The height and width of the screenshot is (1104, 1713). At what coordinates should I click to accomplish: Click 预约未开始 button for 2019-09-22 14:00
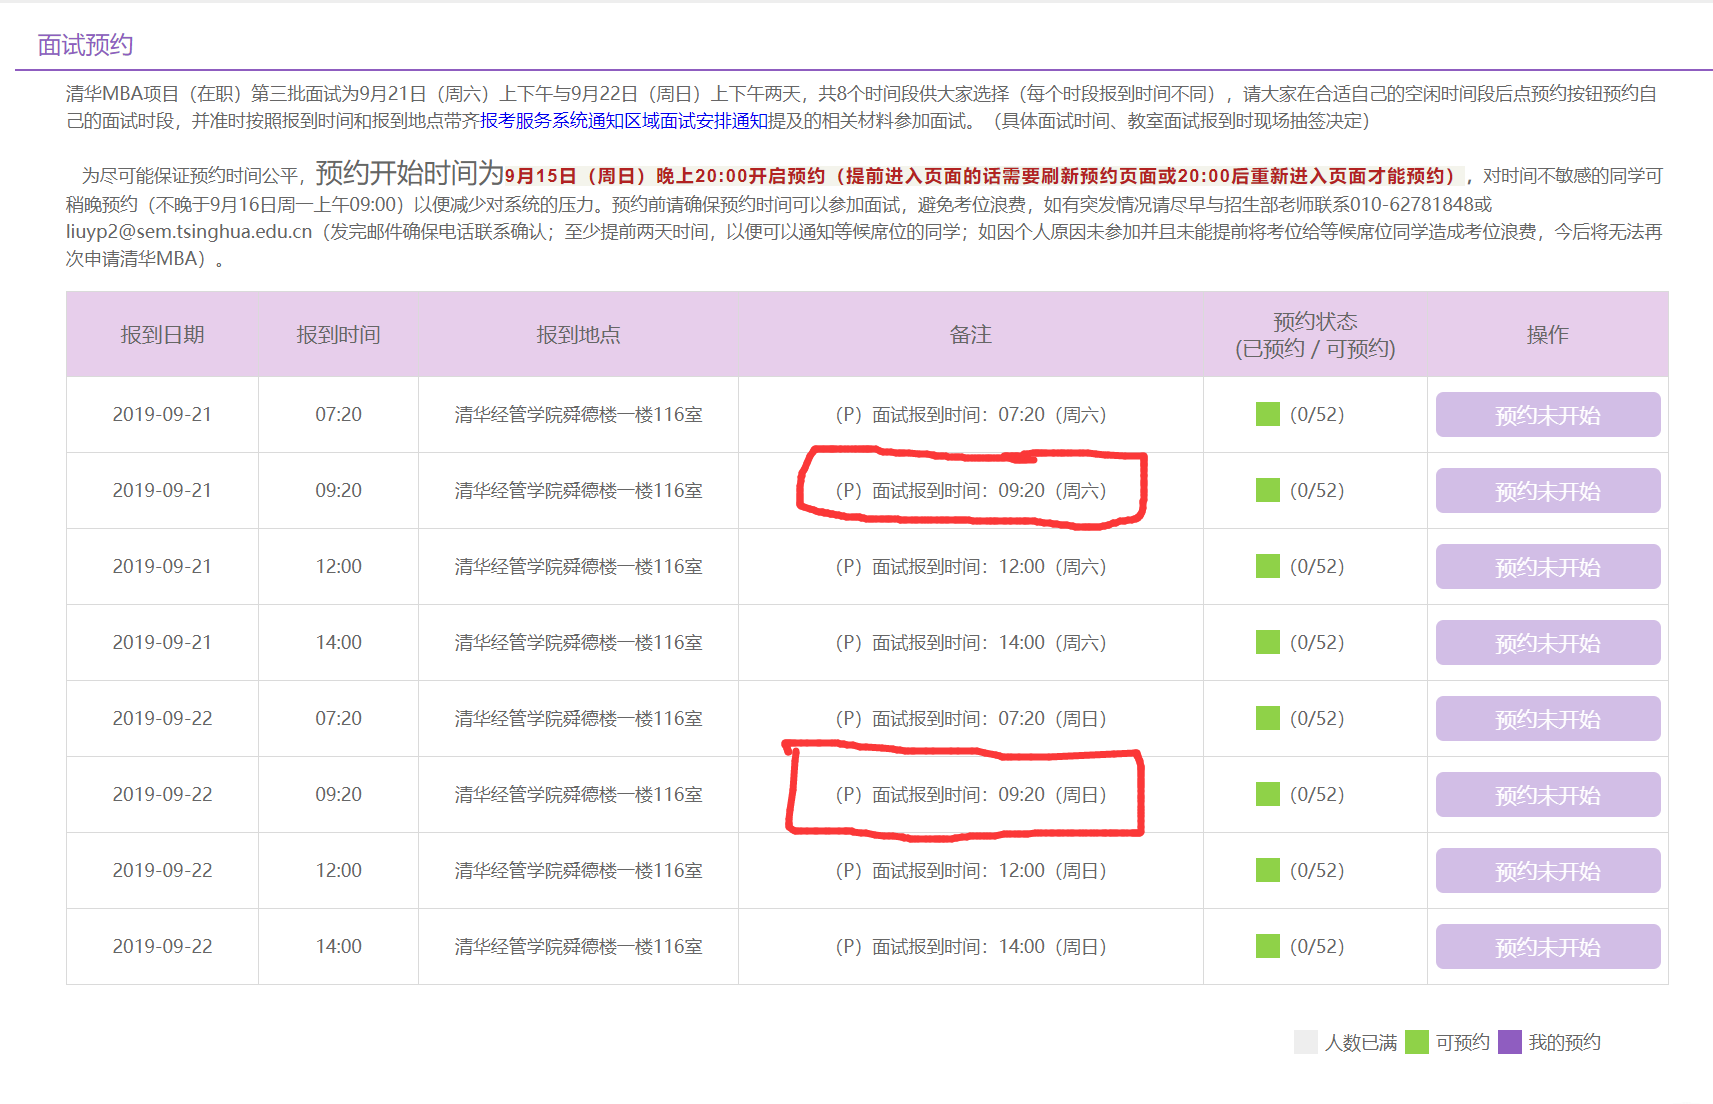click(x=1548, y=947)
